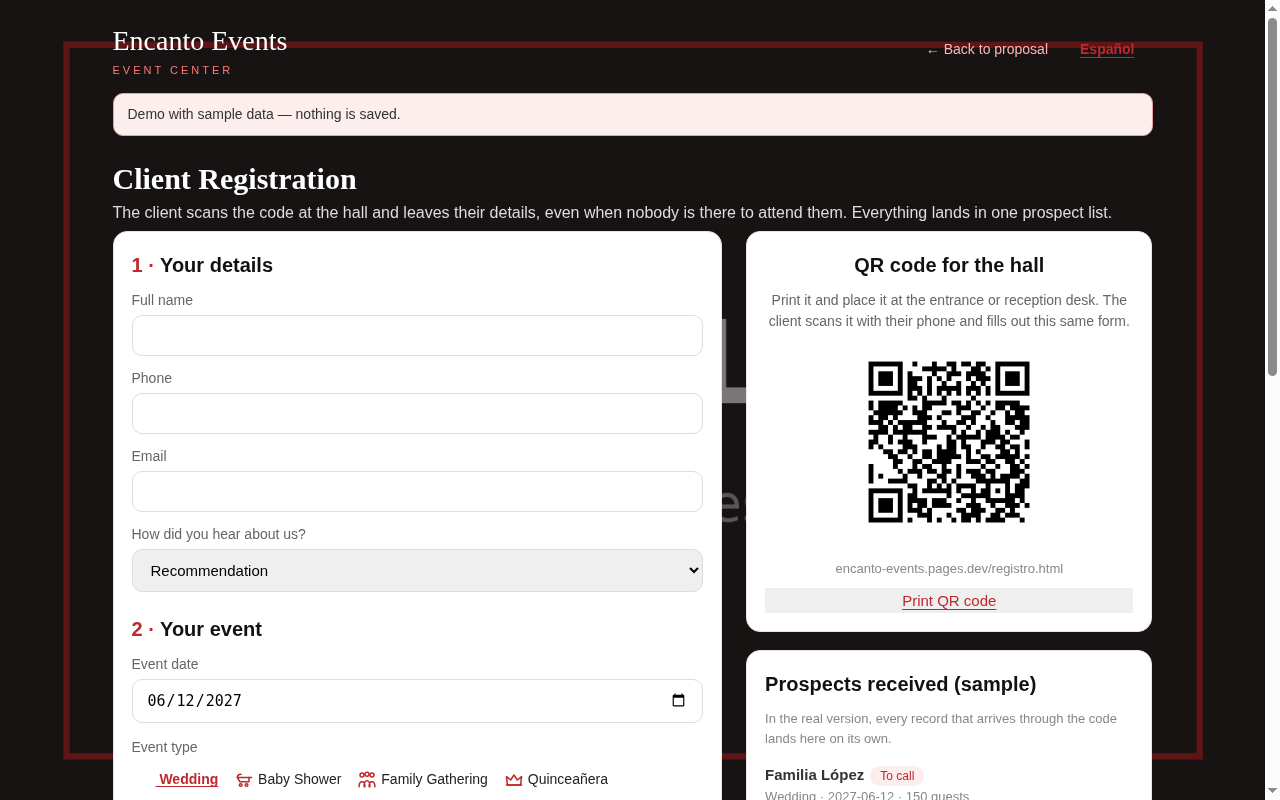Focus the Phone input field
This screenshot has height=800, width=1280.
click(417, 413)
